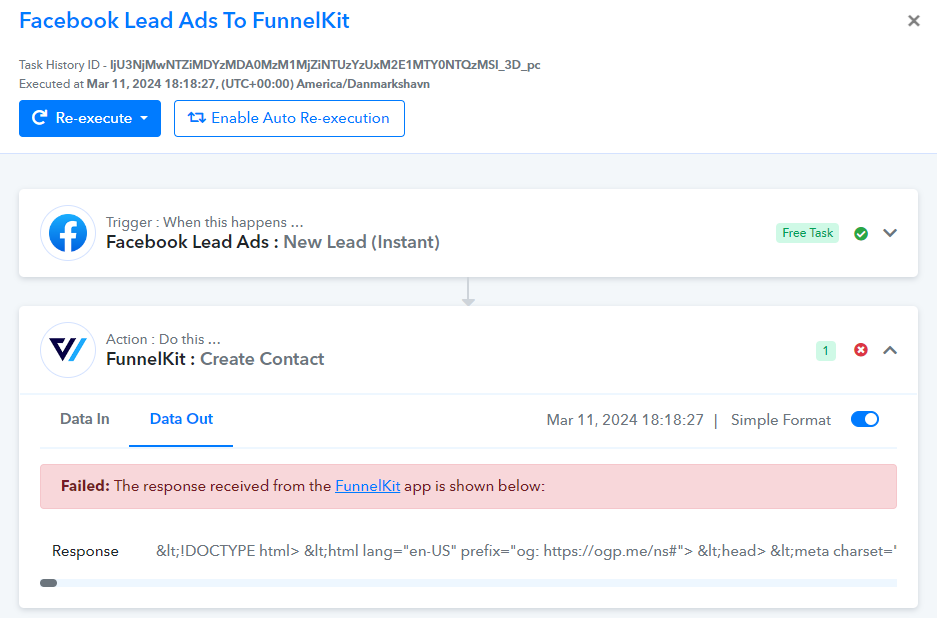937x618 pixels.
Task: Click the Mar 11, 2024 18:18:27 timestamp in Data Out
Action: pyautogui.click(x=625, y=420)
